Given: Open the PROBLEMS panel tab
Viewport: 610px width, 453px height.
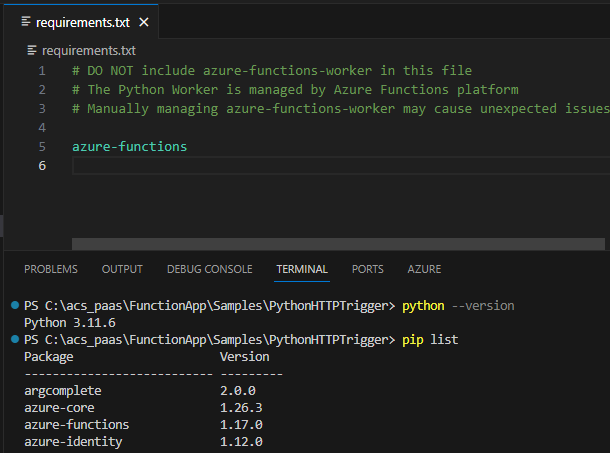Looking at the screenshot, I should pyautogui.click(x=51, y=269).
